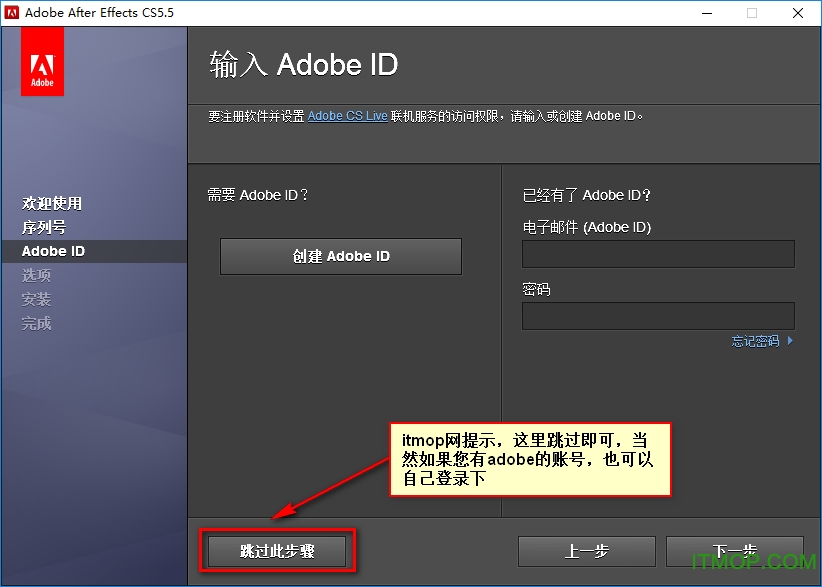This screenshot has width=822, height=587.
Task: Click the 跳过此步骤 button
Action: coord(277,551)
